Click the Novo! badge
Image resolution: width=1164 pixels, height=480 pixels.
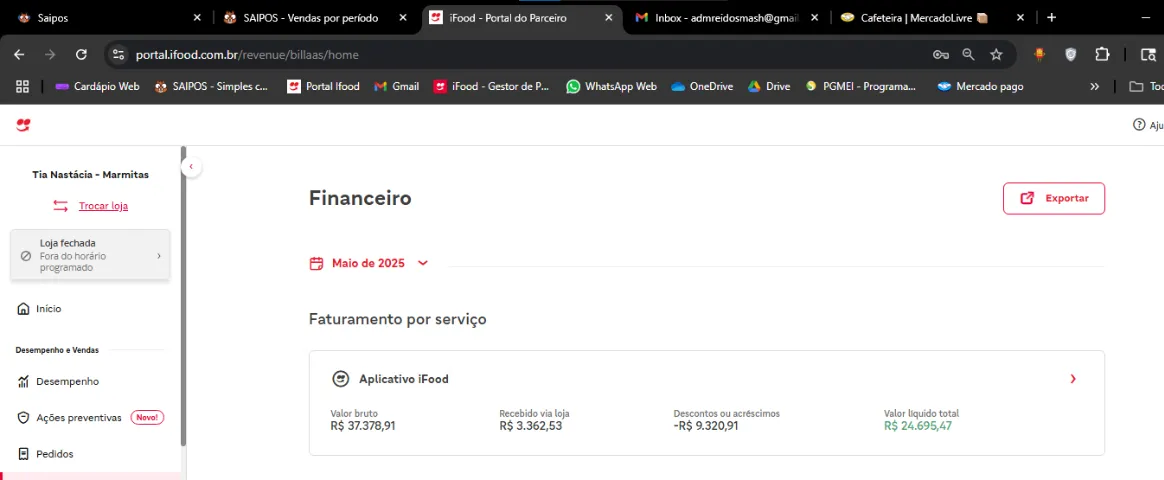[147, 418]
